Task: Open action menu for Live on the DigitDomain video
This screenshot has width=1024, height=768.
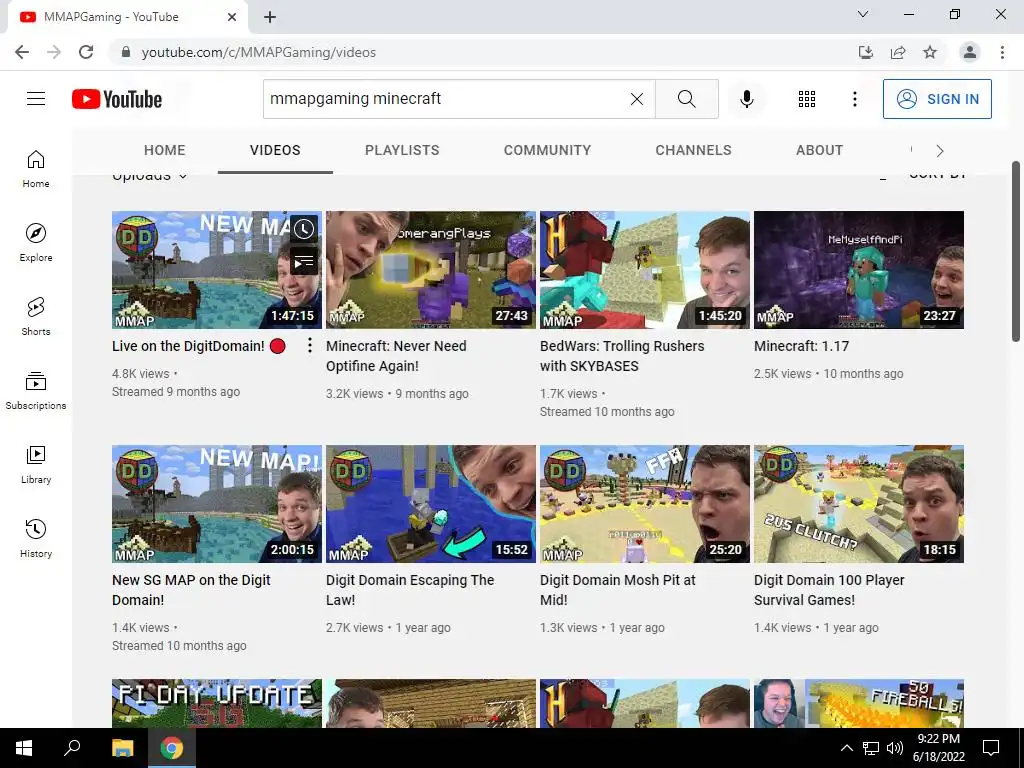Action: pos(310,345)
